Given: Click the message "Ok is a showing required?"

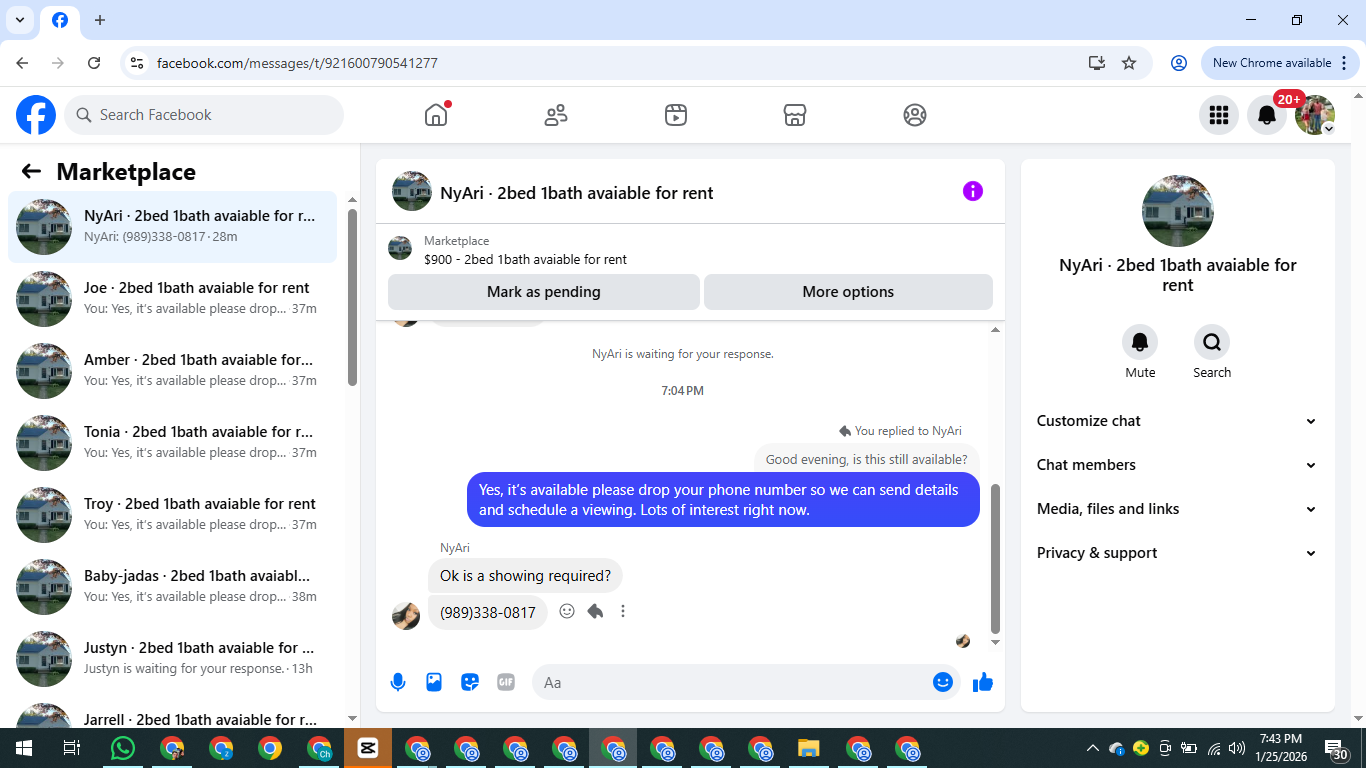Looking at the screenshot, I should tap(525, 576).
